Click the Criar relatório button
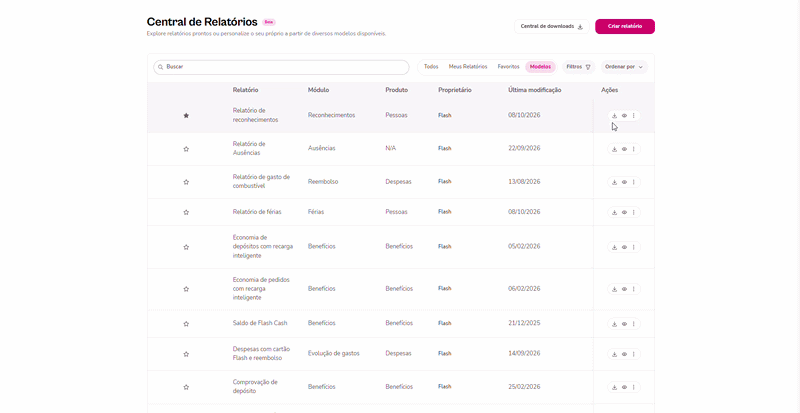Viewport: 800px width, 413px height. [624, 27]
